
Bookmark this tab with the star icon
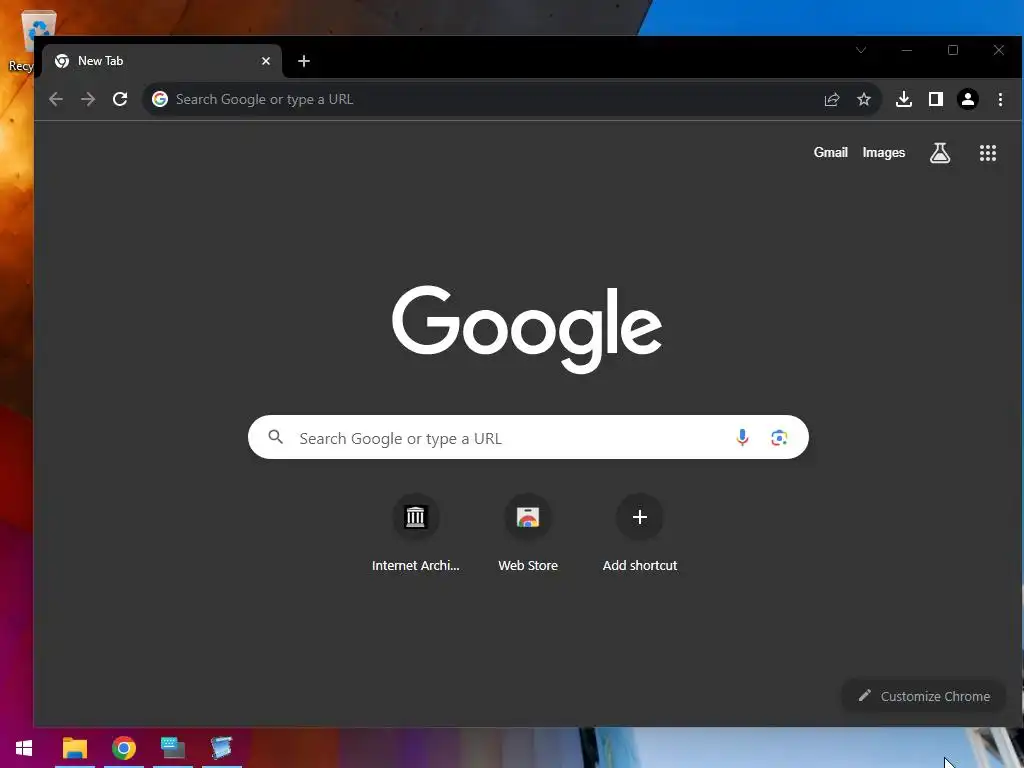click(864, 99)
